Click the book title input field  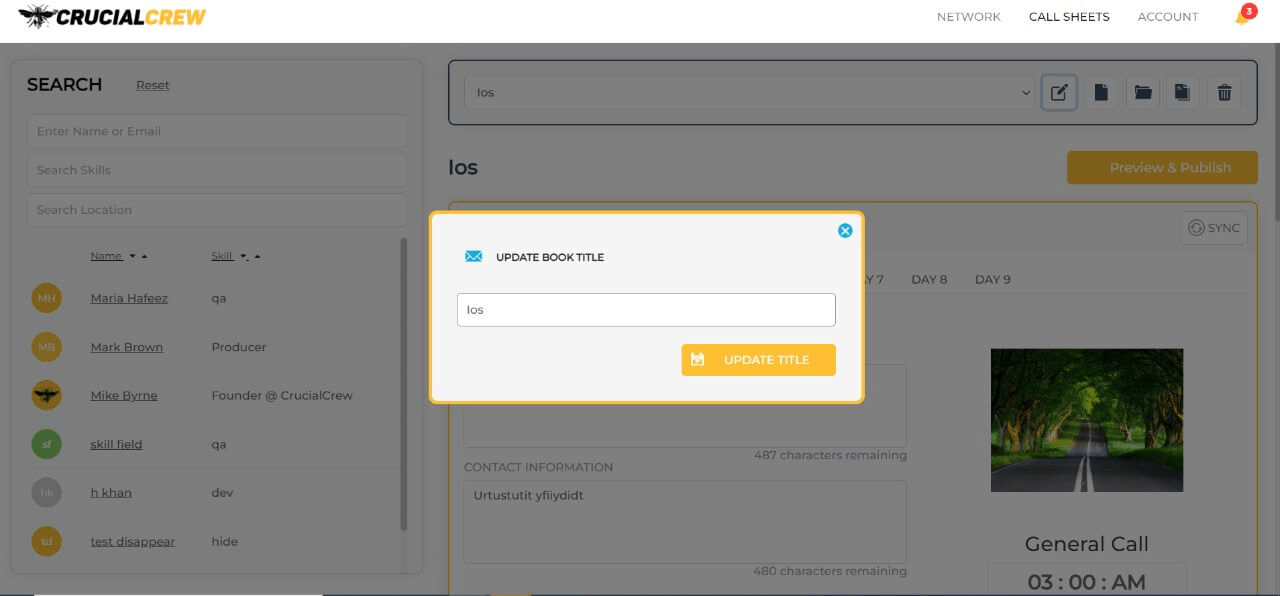[646, 310]
